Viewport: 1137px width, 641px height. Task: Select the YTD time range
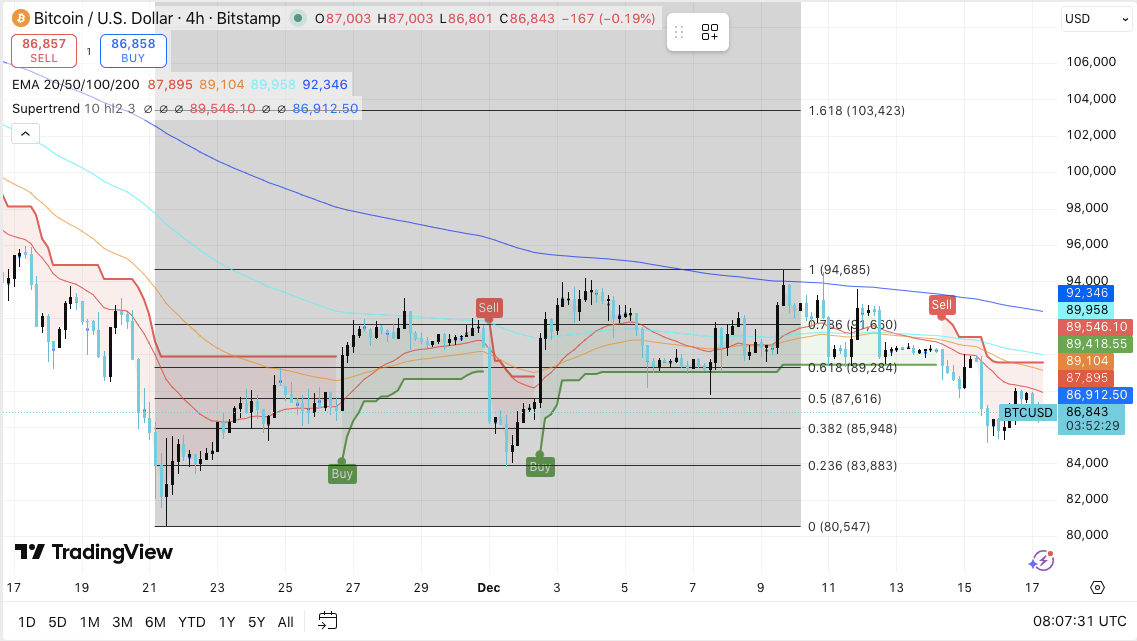click(x=192, y=622)
